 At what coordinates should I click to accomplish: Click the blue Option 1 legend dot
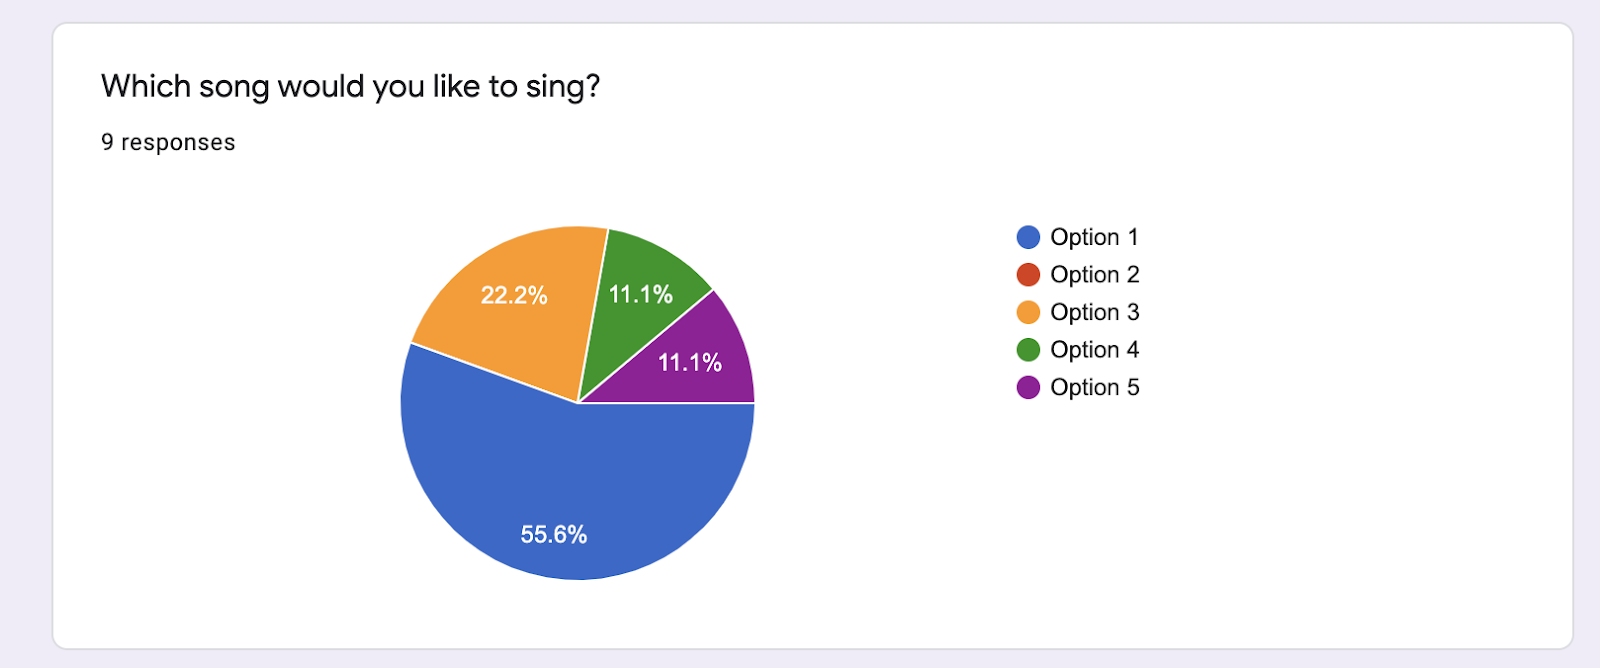1028,237
